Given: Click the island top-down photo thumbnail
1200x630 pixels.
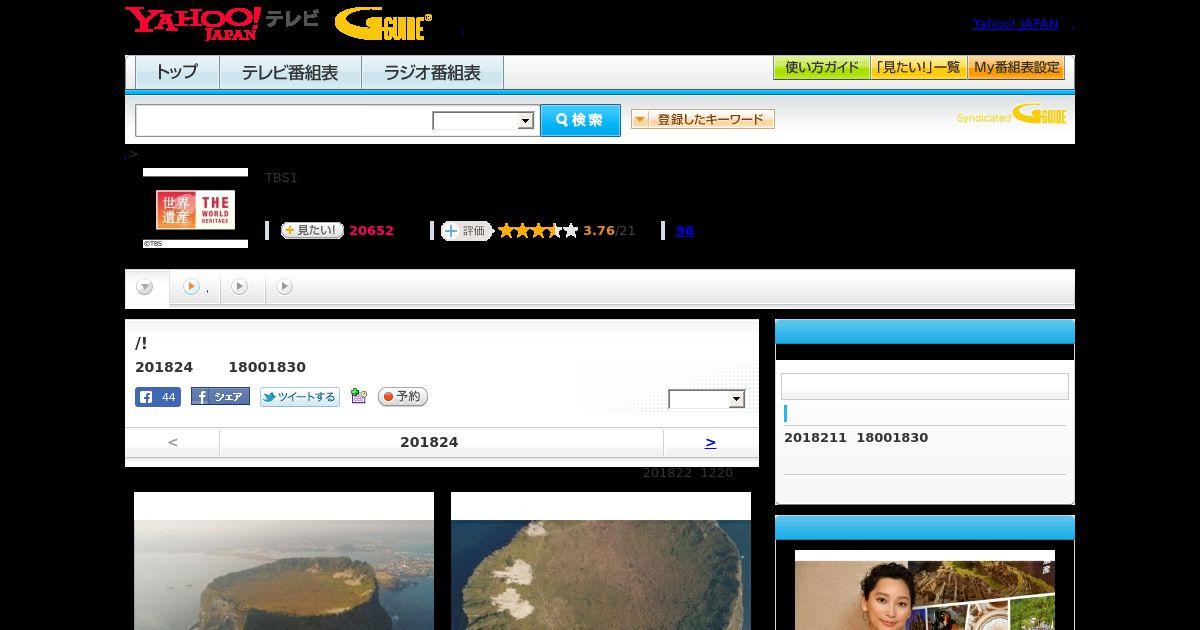Looking at the screenshot, I should 601,561.
